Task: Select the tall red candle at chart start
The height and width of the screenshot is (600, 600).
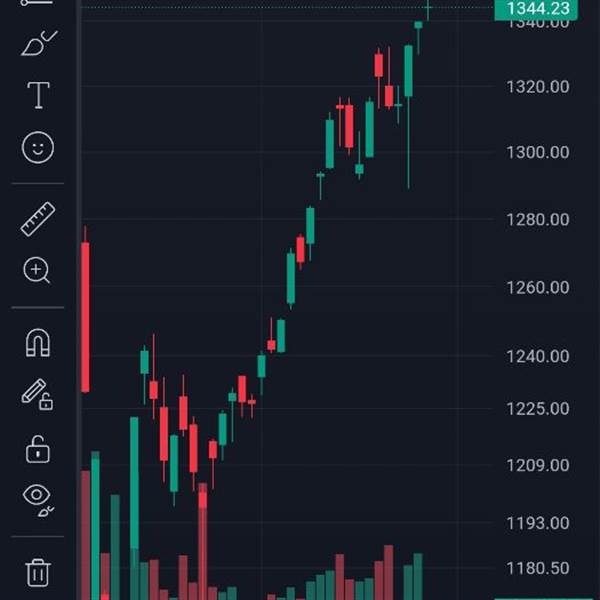Action: click(x=85, y=317)
